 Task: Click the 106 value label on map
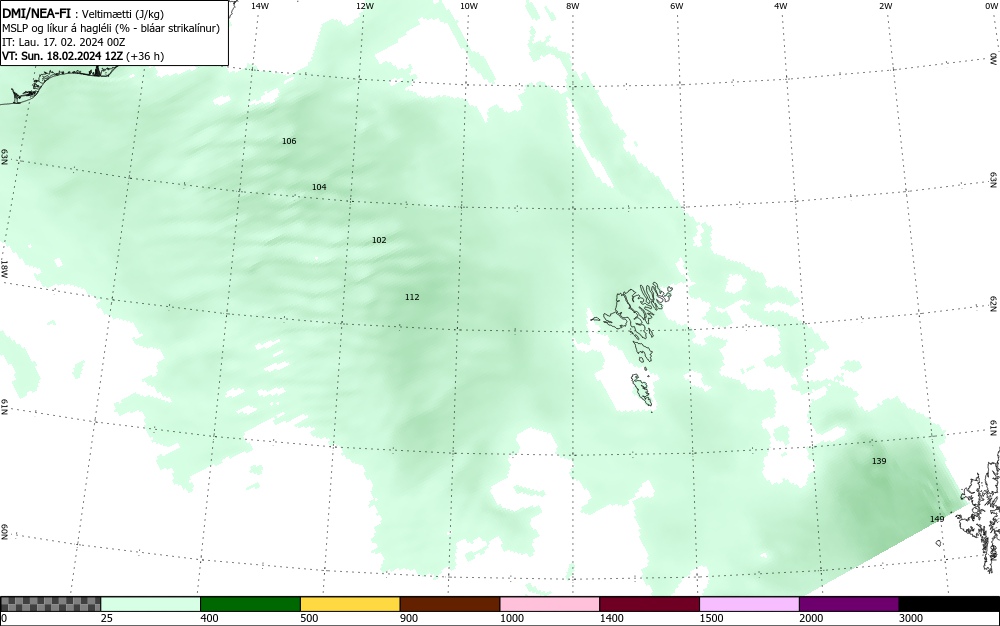coord(289,141)
